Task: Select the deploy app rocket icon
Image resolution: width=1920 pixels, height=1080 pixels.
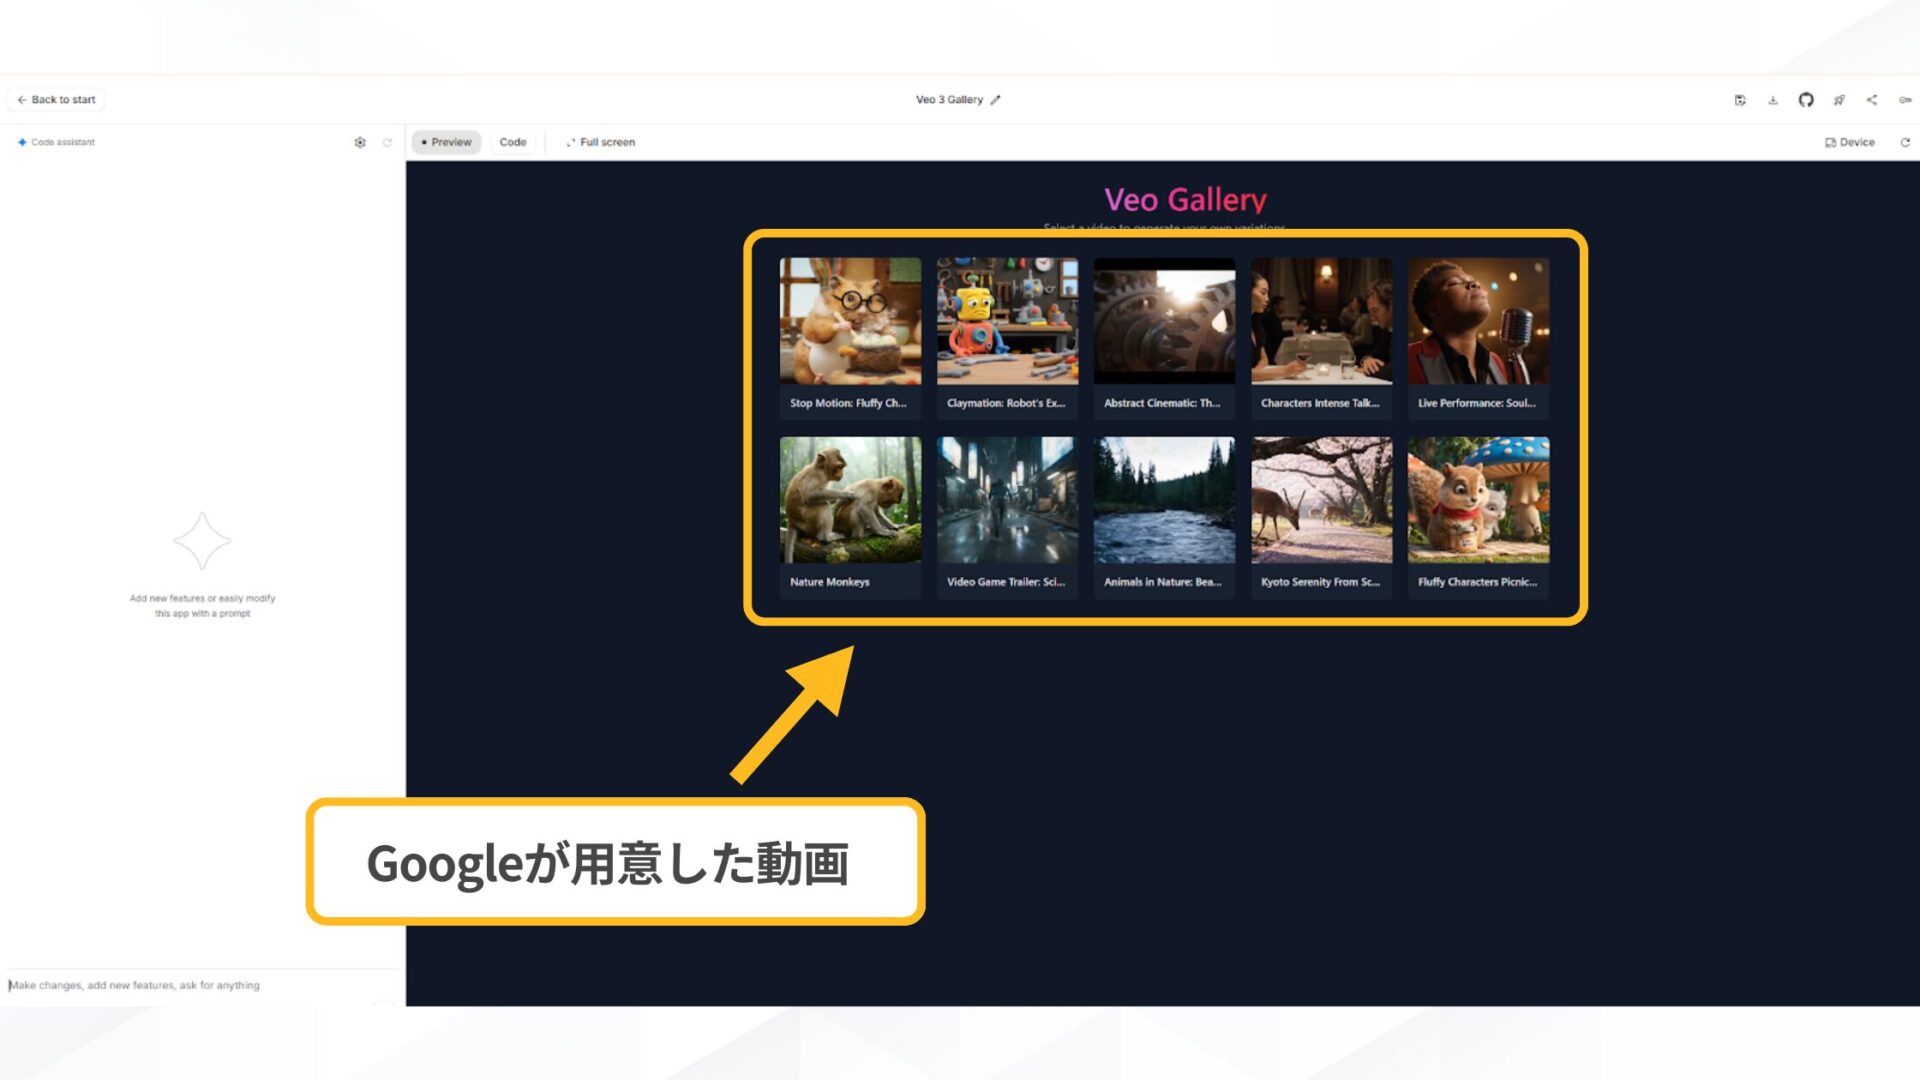Action: [x=1840, y=100]
